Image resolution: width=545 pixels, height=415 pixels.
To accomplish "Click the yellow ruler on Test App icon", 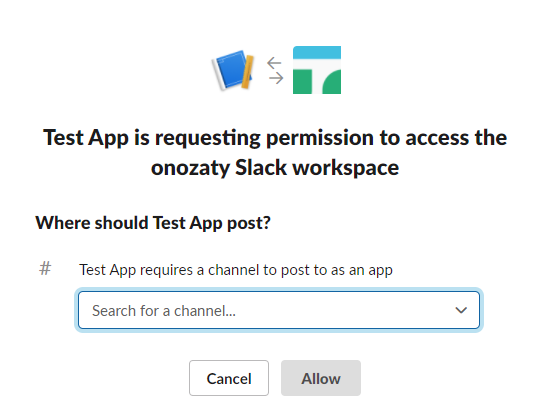I will (x=247, y=73).
